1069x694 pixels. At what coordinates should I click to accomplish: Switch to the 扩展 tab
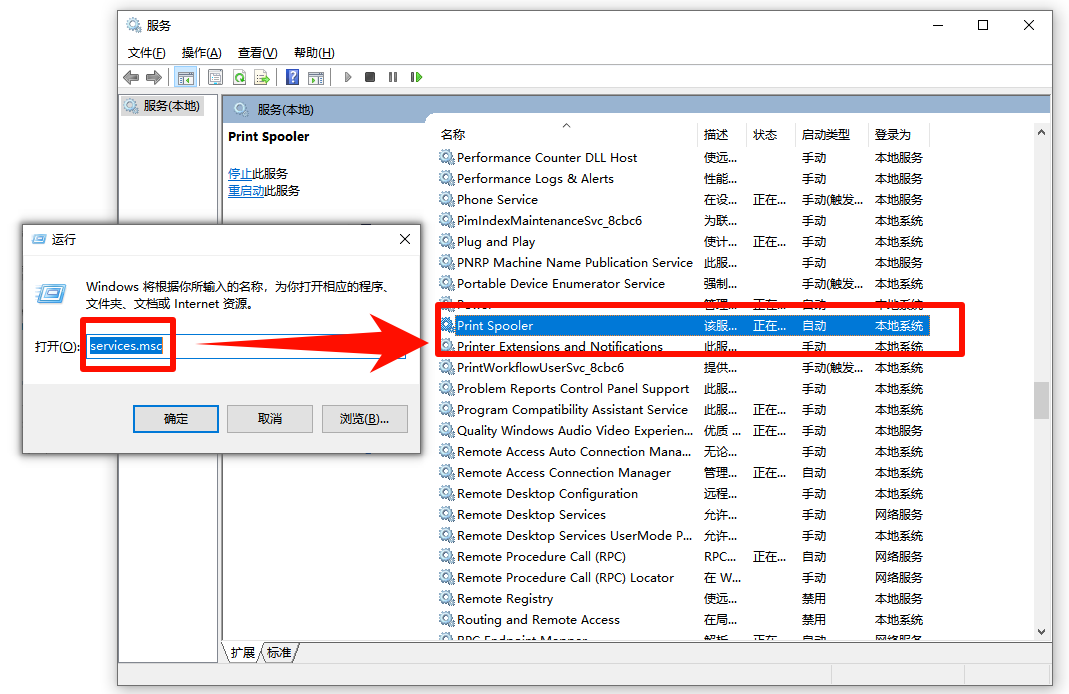[242, 652]
